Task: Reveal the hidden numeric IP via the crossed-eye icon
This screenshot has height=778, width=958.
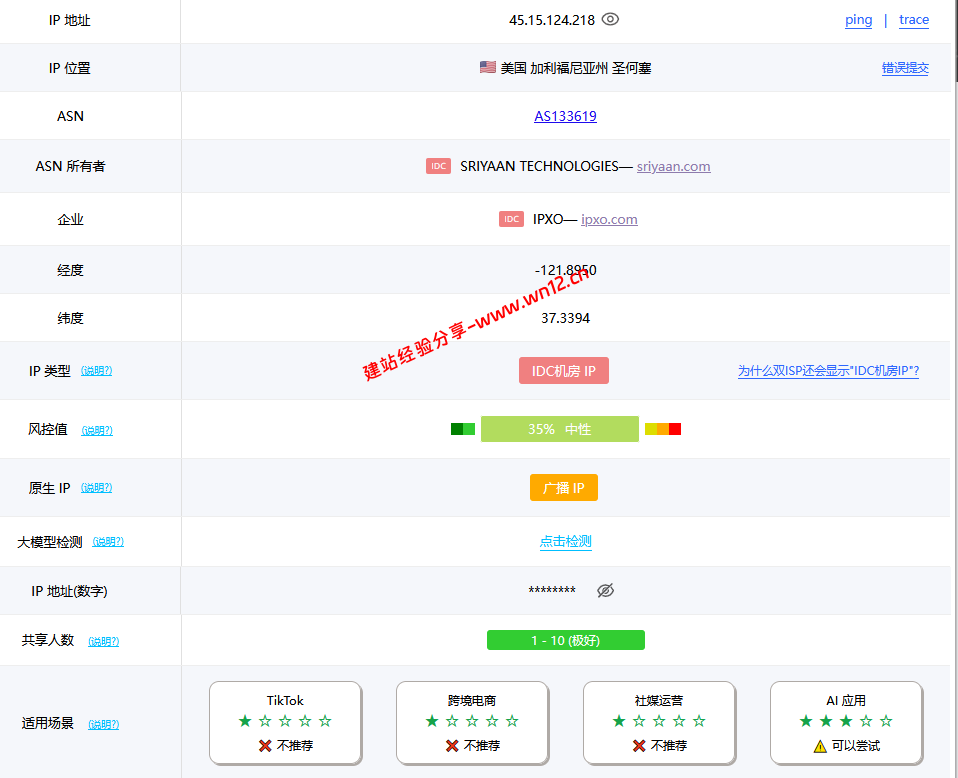Action: (x=605, y=590)
